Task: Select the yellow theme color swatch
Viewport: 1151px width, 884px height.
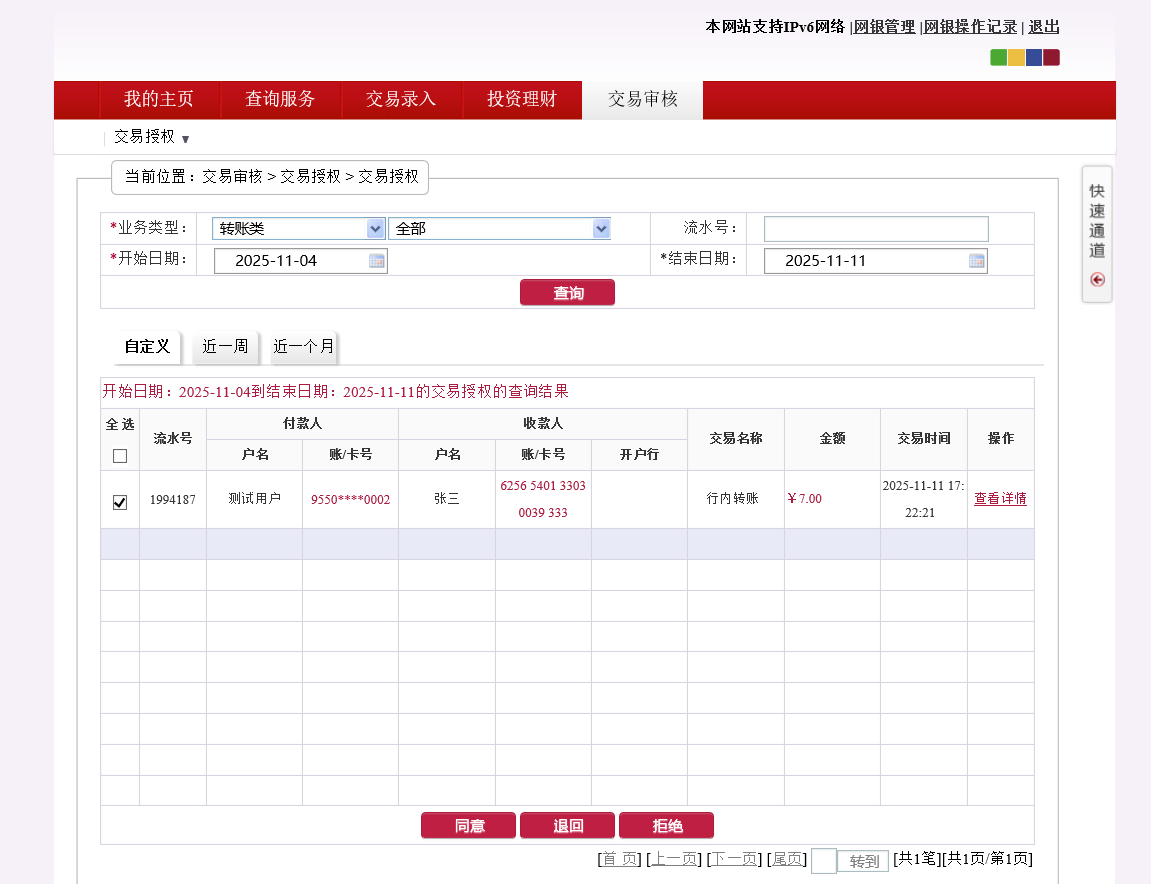Action: pyautogui.click(x=1016, y=57)
